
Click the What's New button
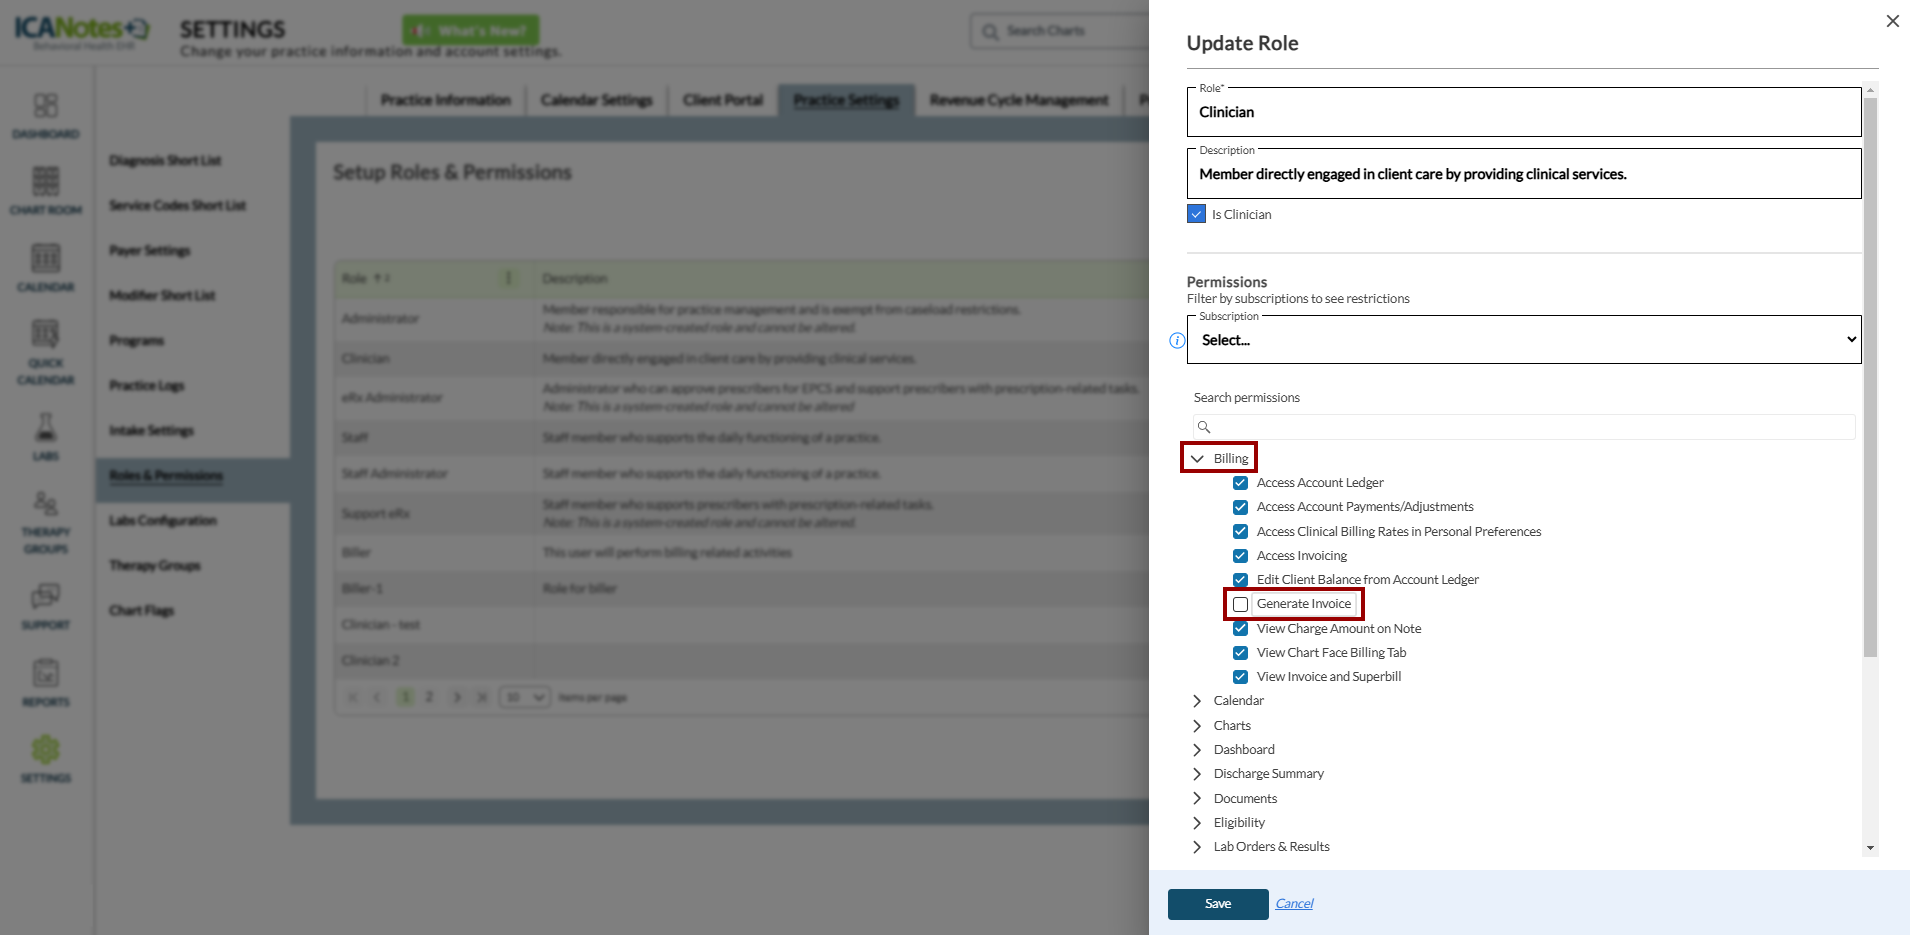pyautogui.click(x=471, y=30)
